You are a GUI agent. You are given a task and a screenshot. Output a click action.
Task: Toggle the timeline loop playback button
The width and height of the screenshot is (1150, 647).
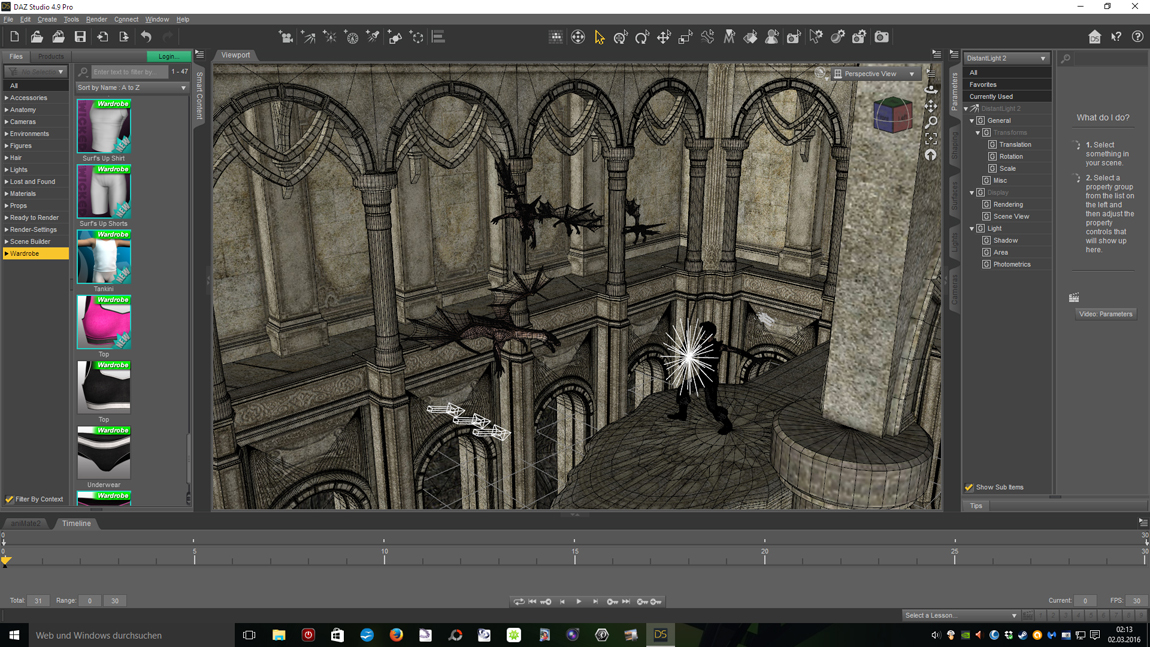click(x=519, y=602)
